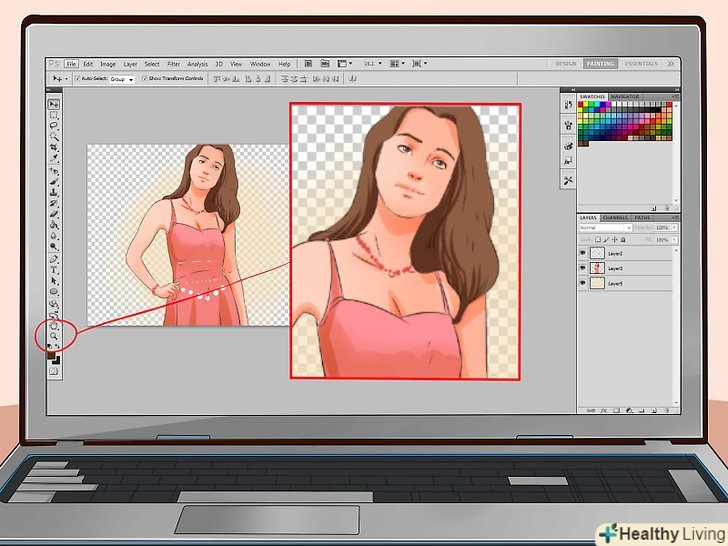728x546 pixels.
Task: Toggle the Auto-Select checkbox
Action: click(76, 78)
